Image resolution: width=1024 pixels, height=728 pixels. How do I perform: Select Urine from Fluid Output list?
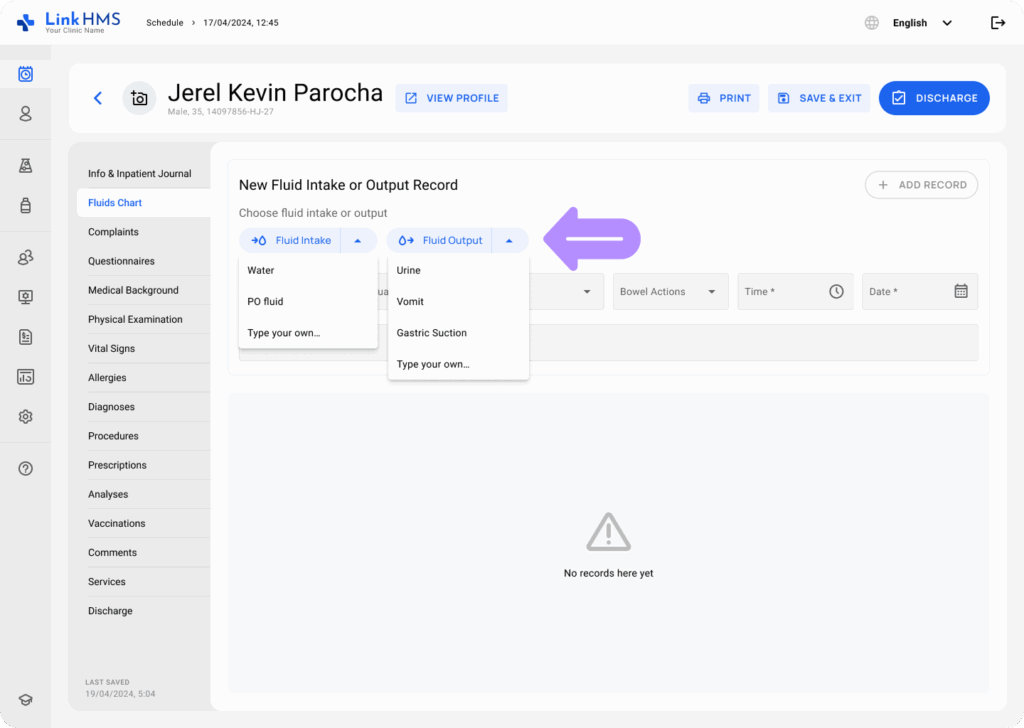pos(409,270)
